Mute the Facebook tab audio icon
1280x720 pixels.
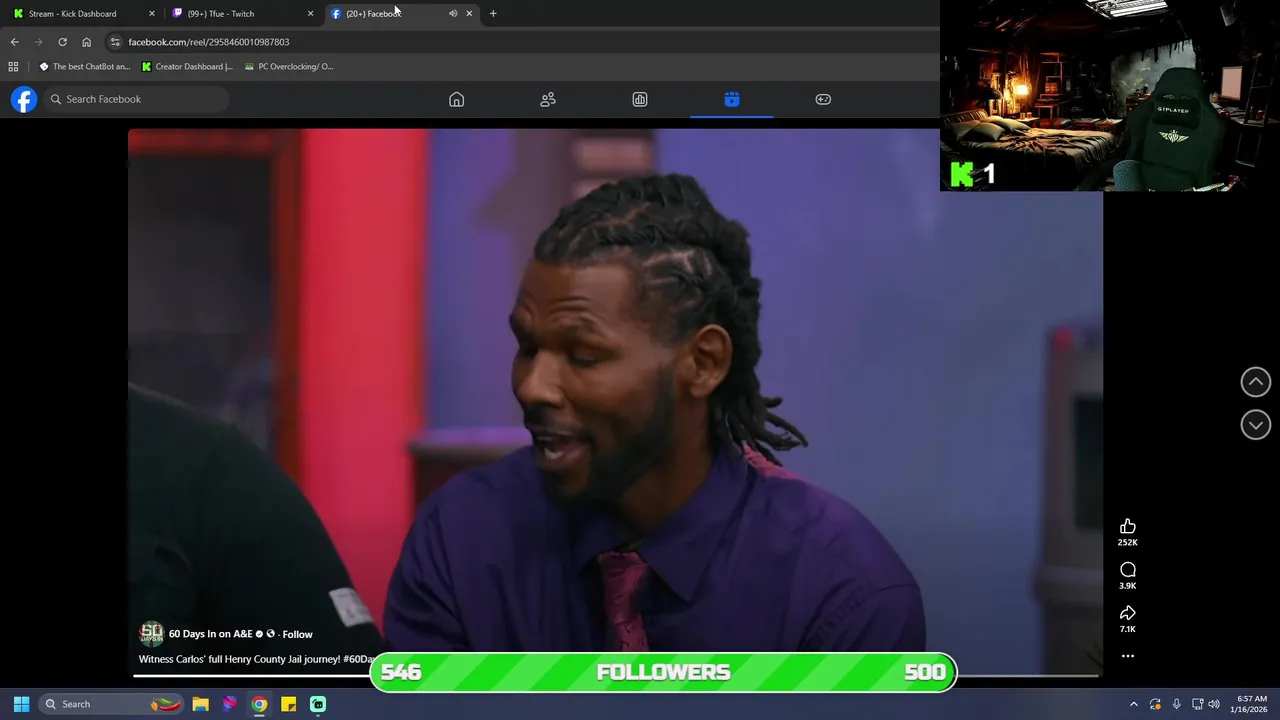[453, 14]
